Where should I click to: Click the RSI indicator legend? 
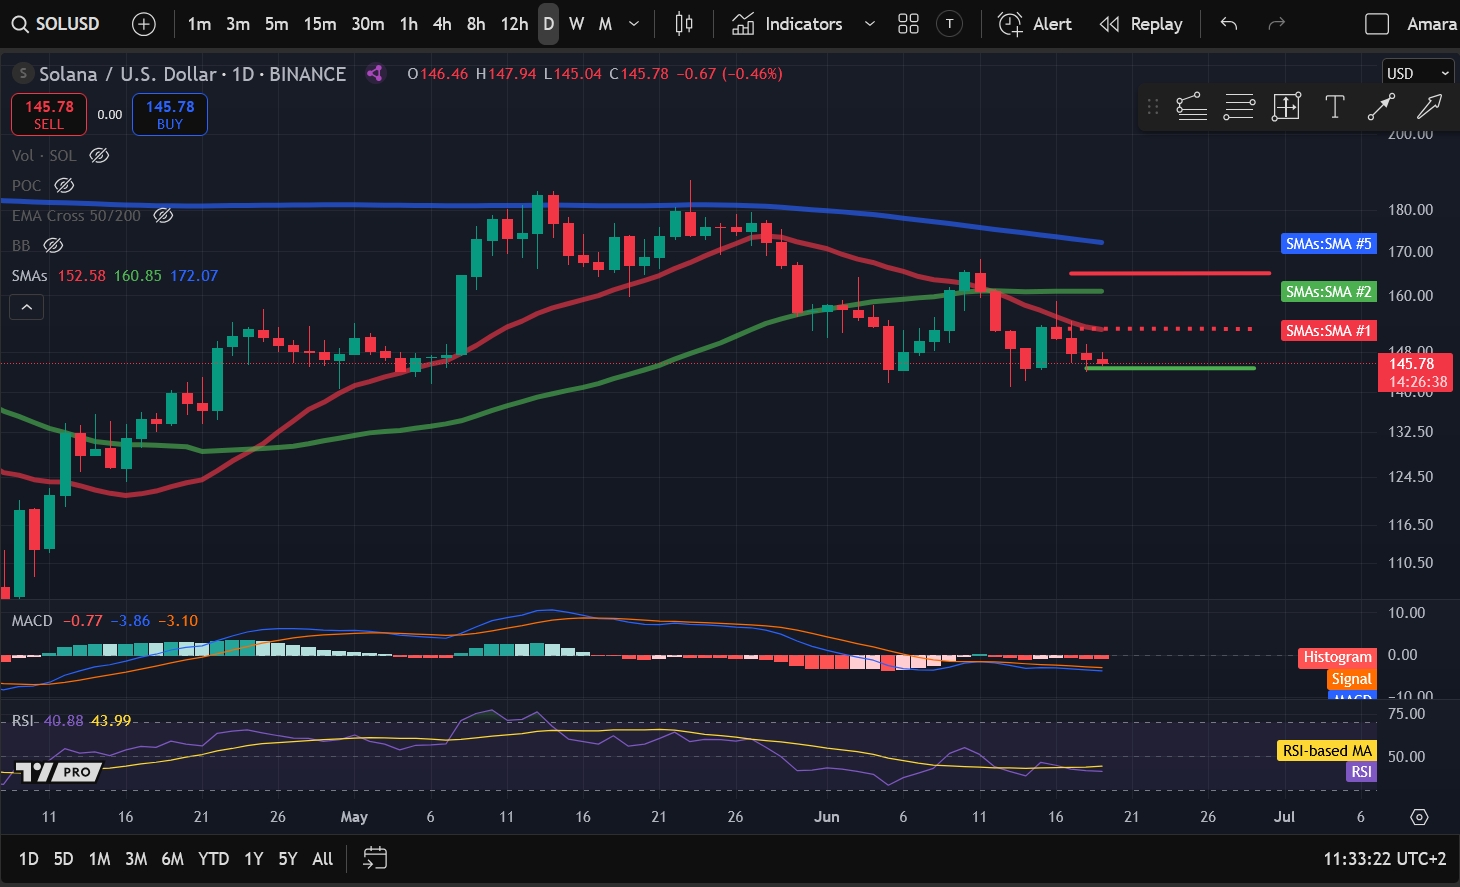[x=22, y=720]
